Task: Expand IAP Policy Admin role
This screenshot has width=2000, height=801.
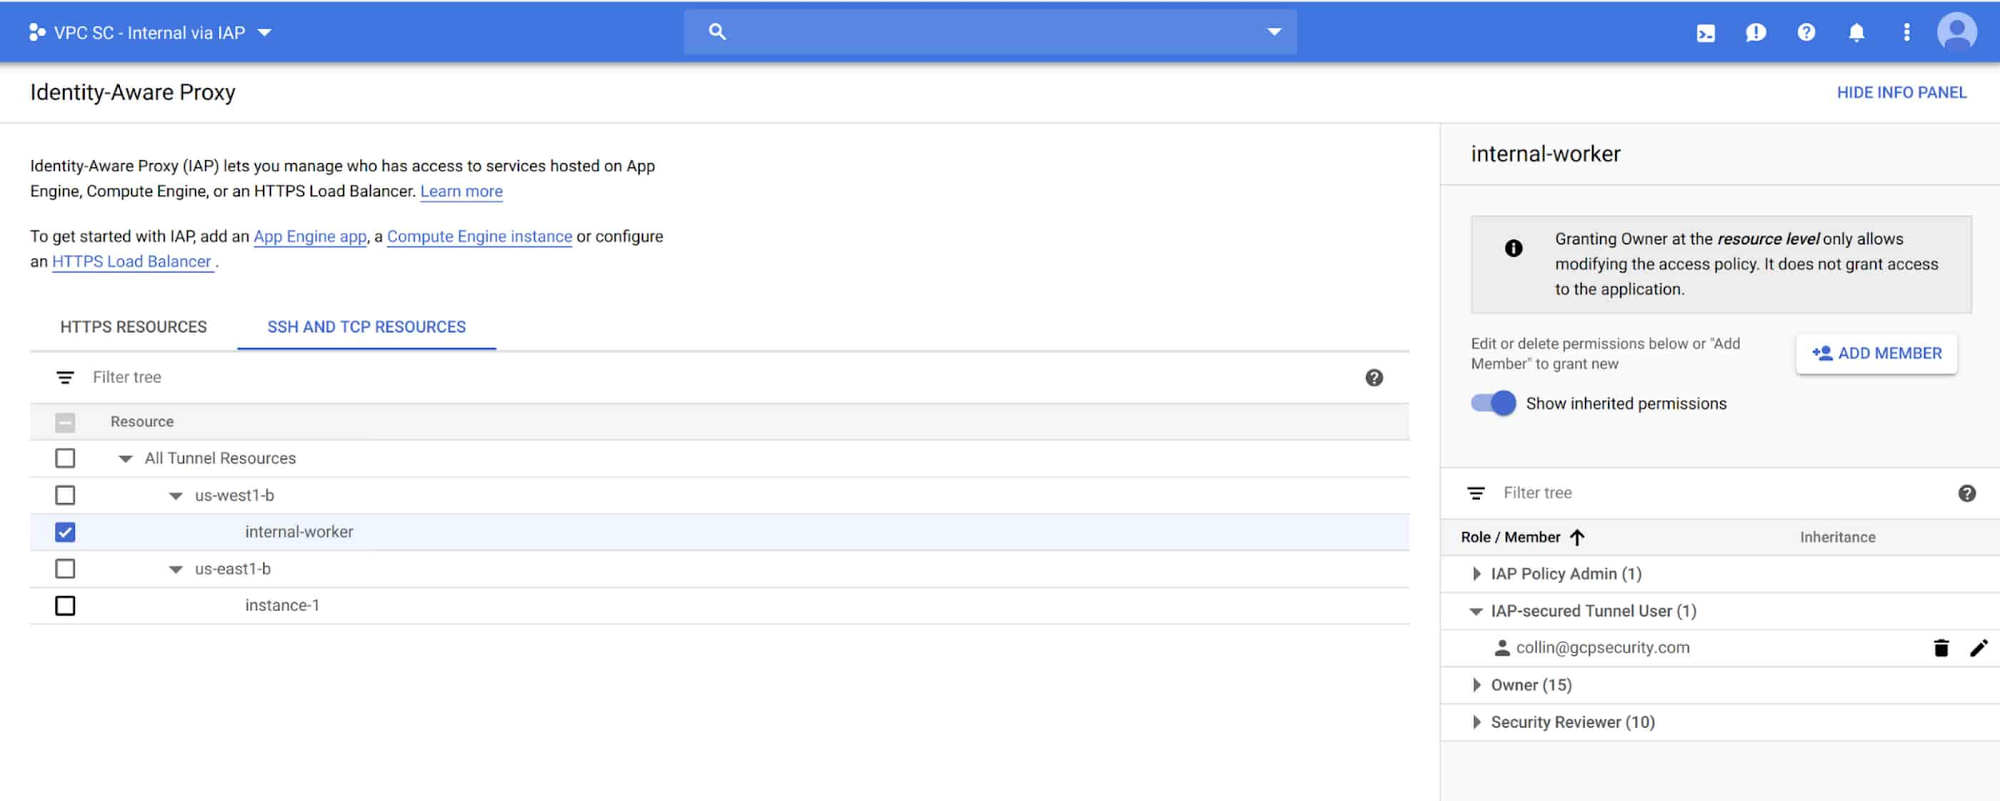Action: pyautogui.click(x=1477, y=574)
